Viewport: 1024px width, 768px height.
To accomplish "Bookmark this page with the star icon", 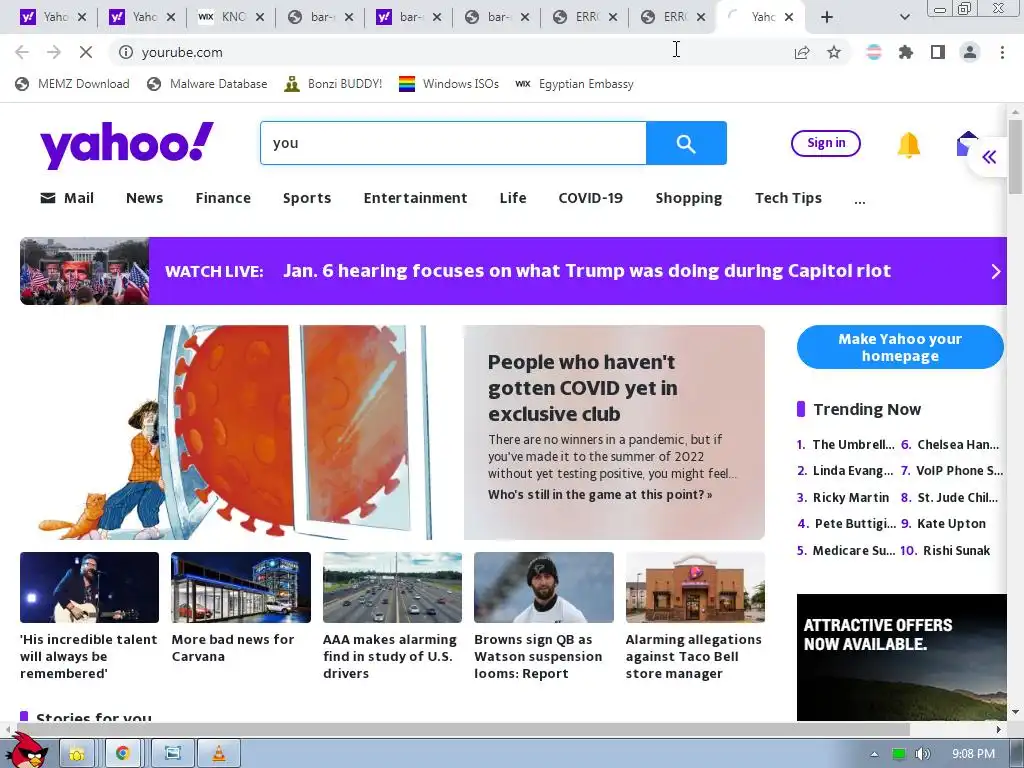I will [x=834, y=52].
